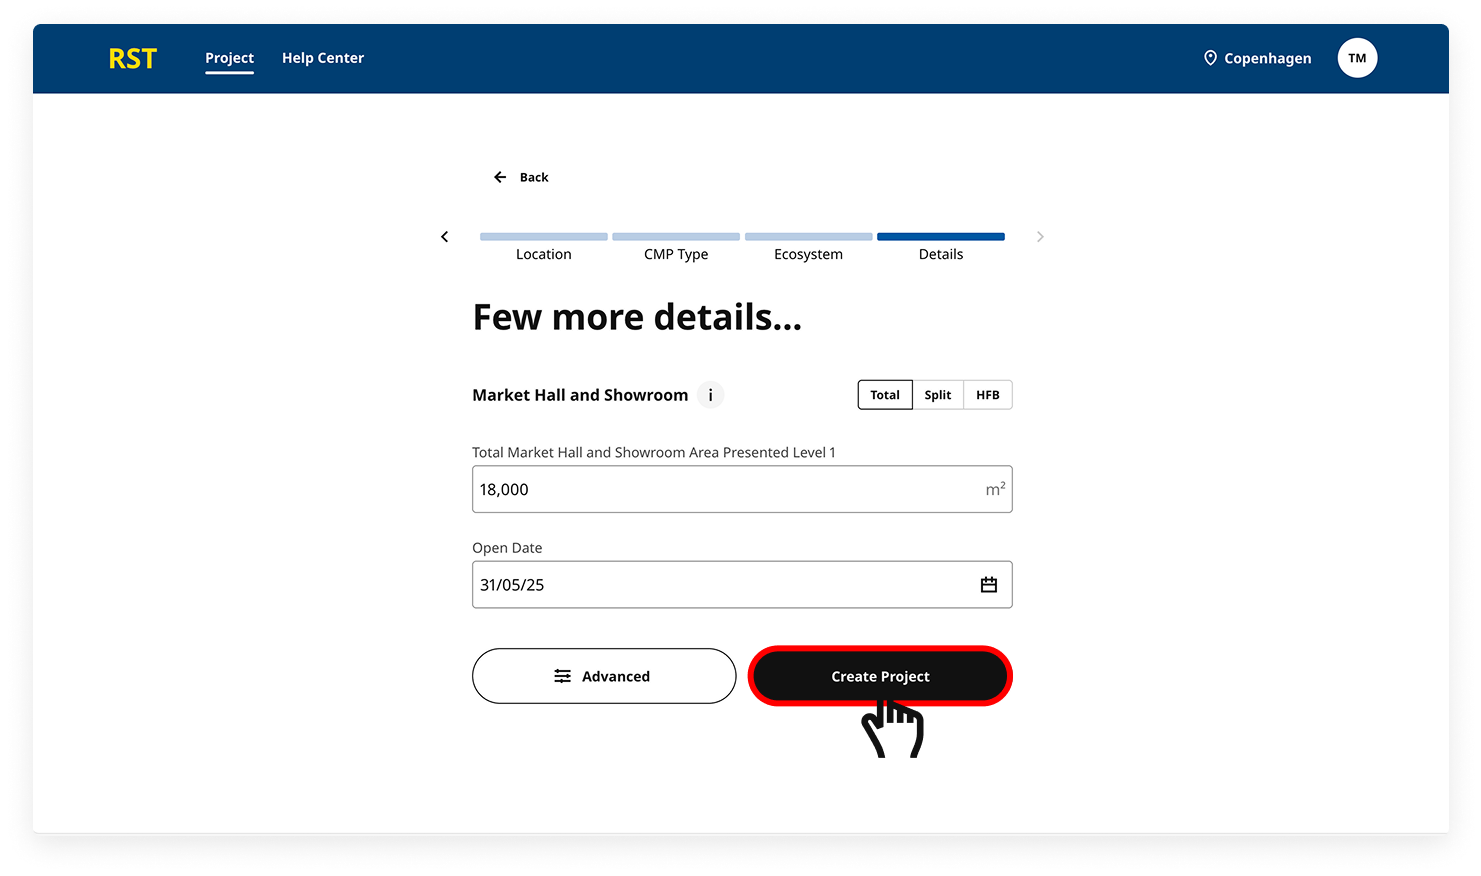Jump to the Location step
The width and height of the screenshot is (1481, 876).
[543, 247]
